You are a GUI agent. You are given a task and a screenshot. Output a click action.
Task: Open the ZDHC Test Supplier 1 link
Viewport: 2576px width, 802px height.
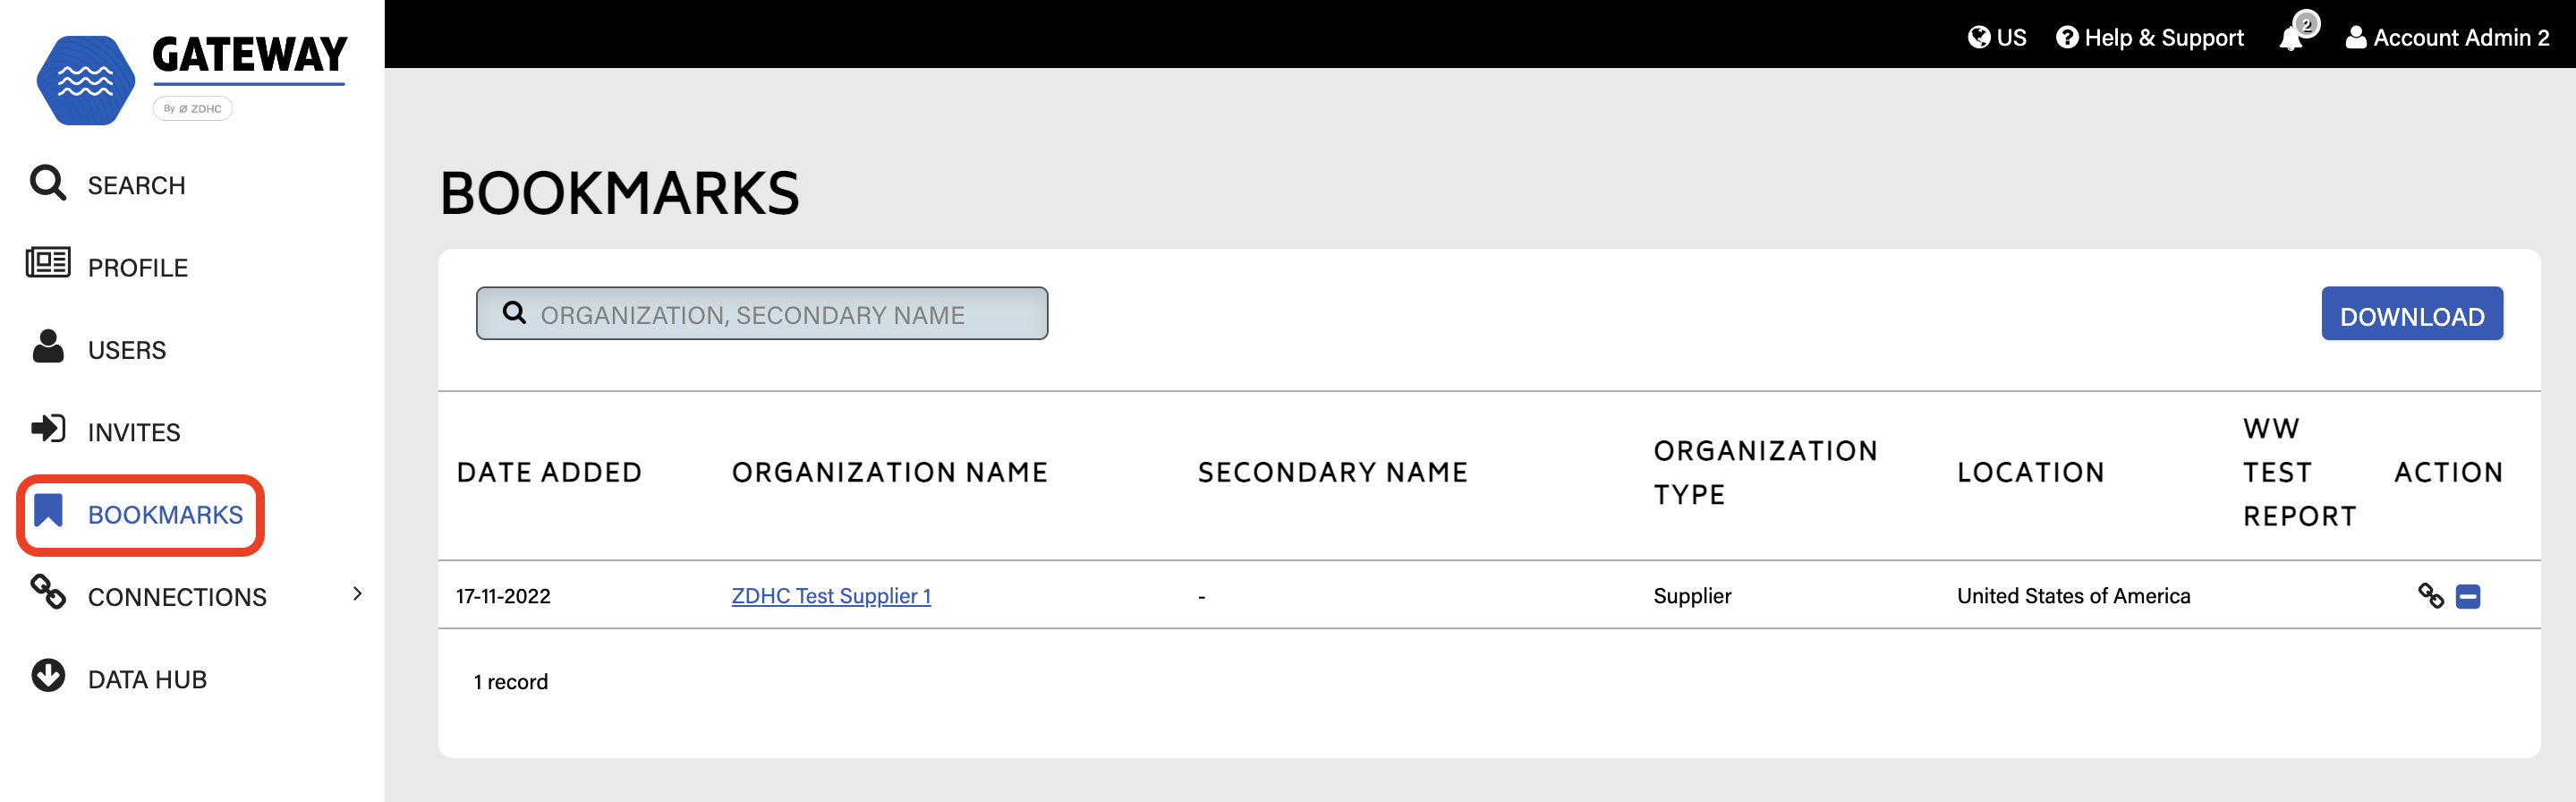(x=830, y=596)
